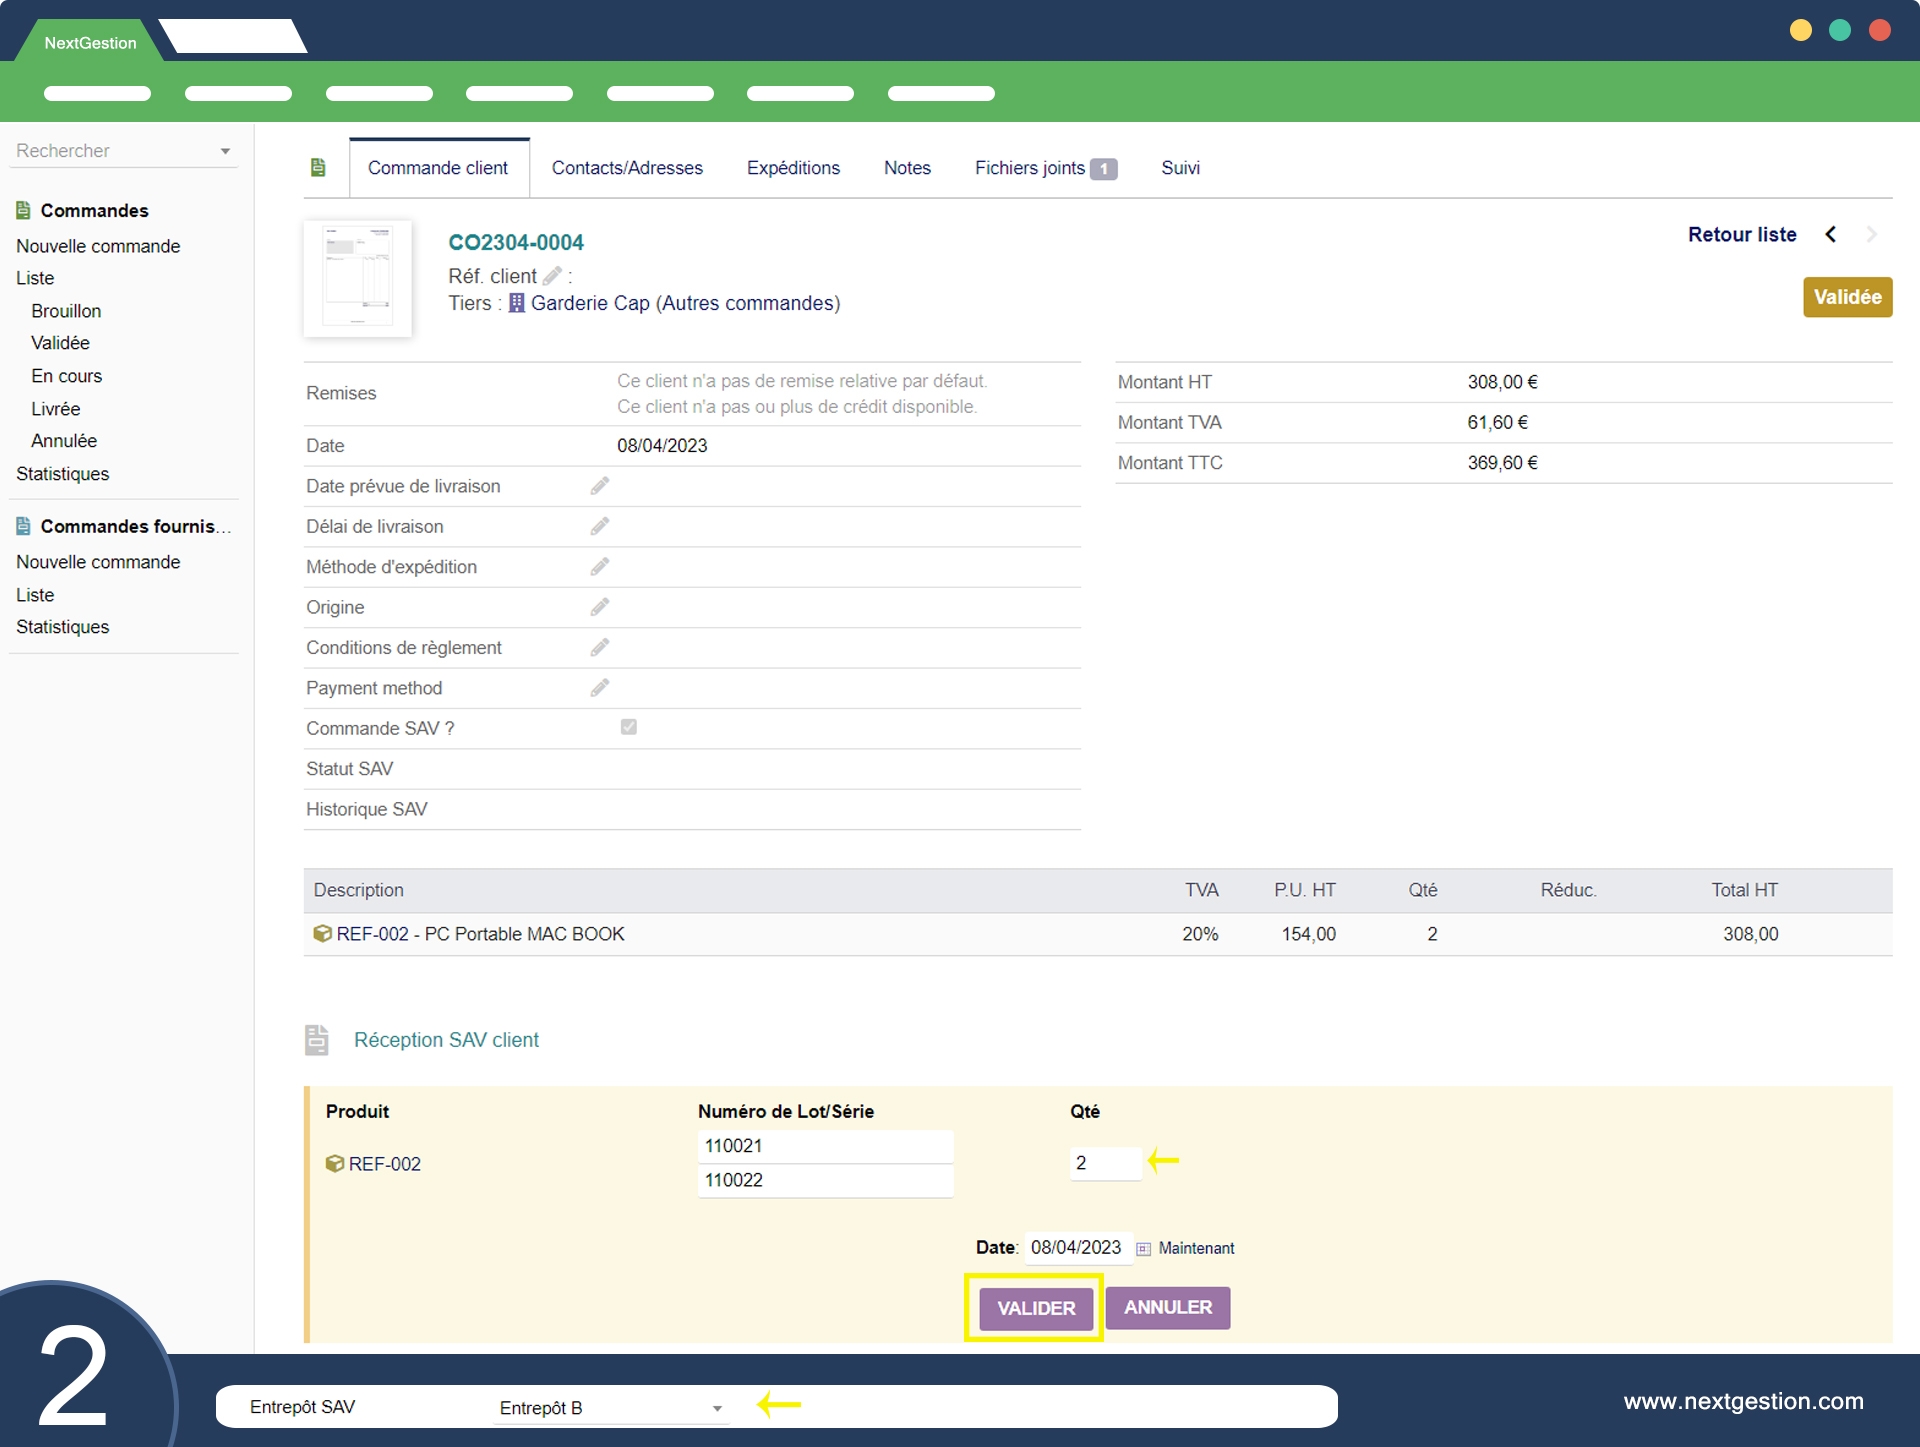Edit Date prévue de livraison pencil icon

click(x=600, y=486)
